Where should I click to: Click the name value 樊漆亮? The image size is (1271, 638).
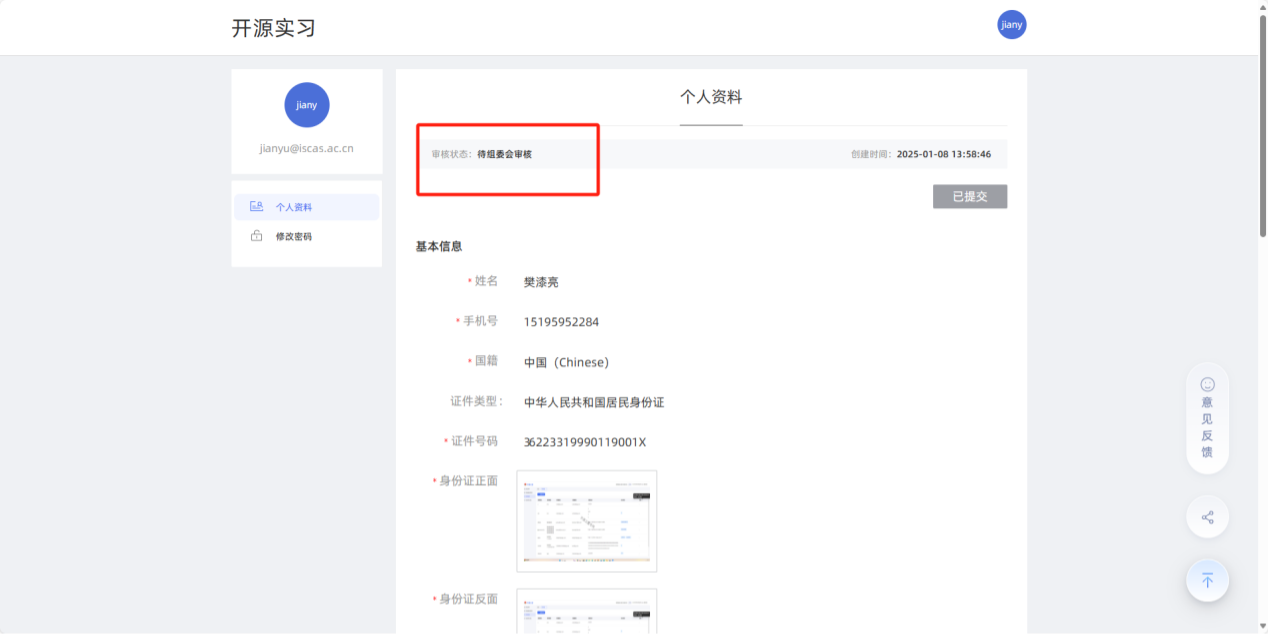pos(541,282)
